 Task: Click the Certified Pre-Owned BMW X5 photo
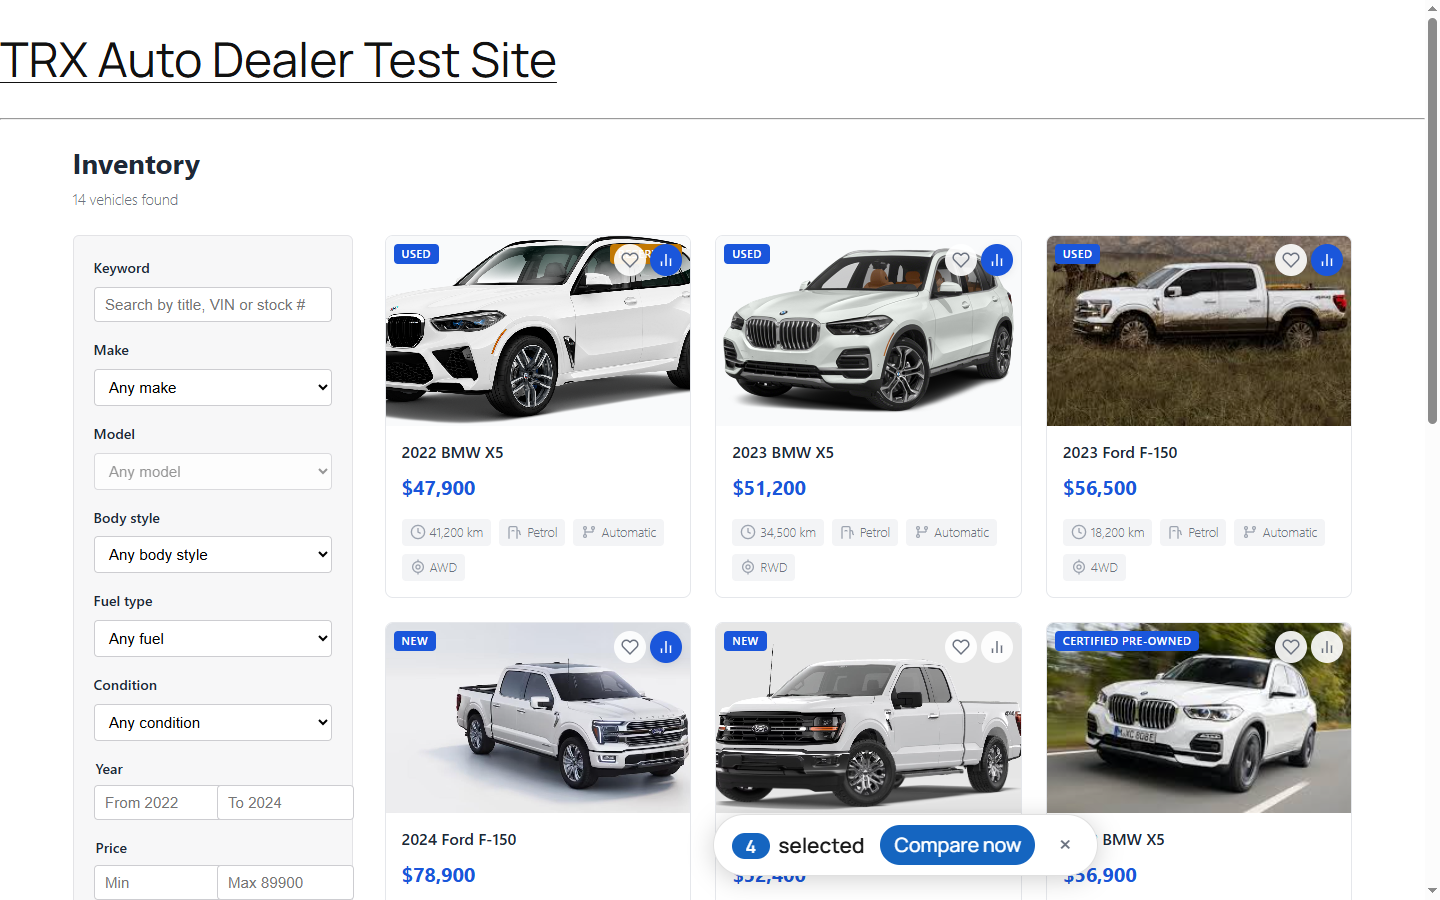point(1199,718)
